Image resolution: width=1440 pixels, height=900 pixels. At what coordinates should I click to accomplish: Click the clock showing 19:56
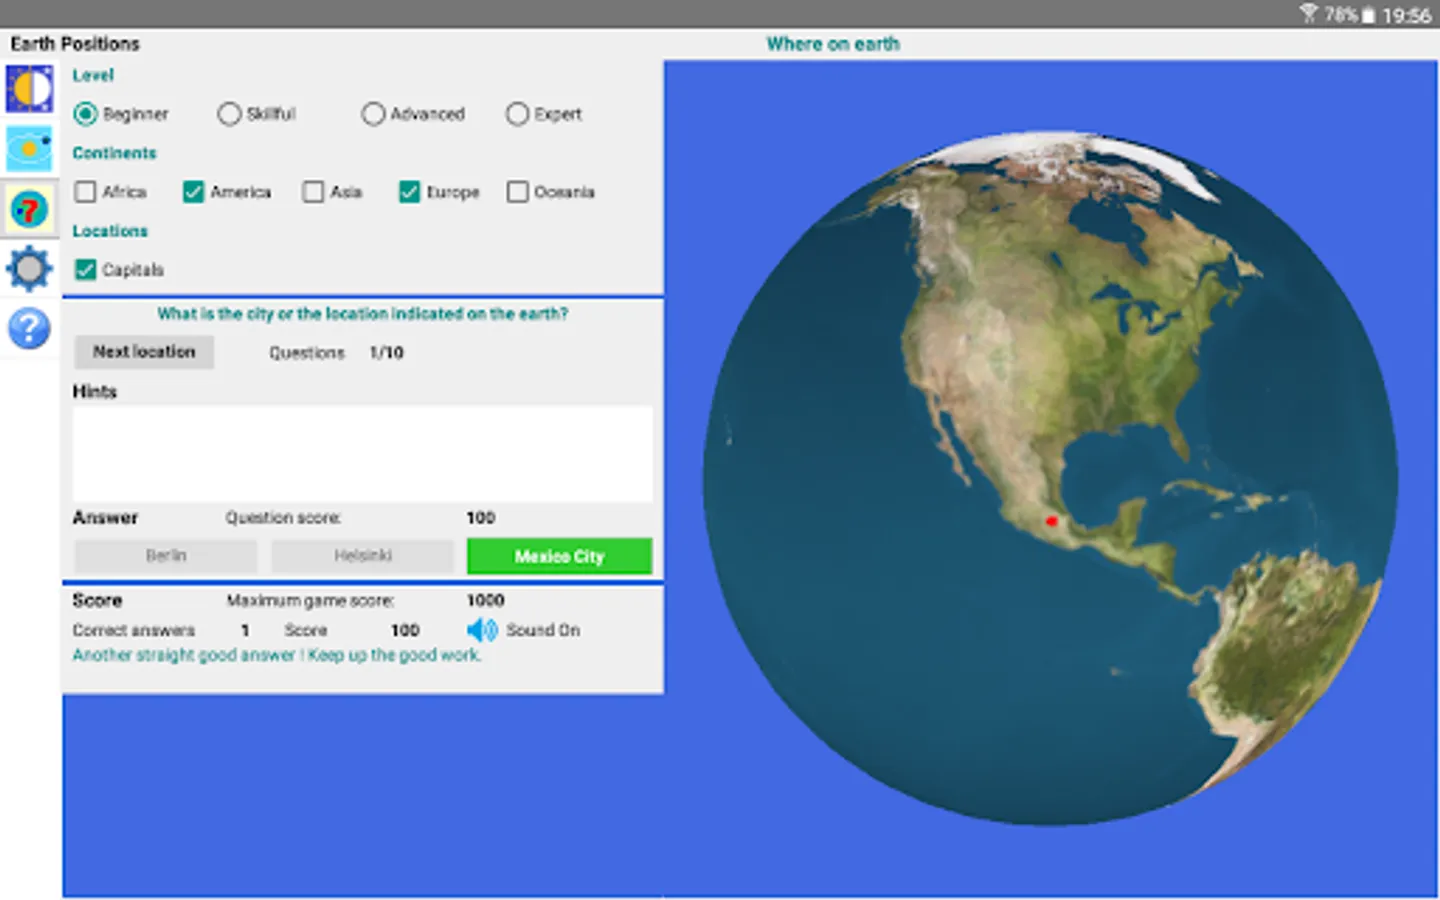pyautogui.click(x=1406, y=15)
